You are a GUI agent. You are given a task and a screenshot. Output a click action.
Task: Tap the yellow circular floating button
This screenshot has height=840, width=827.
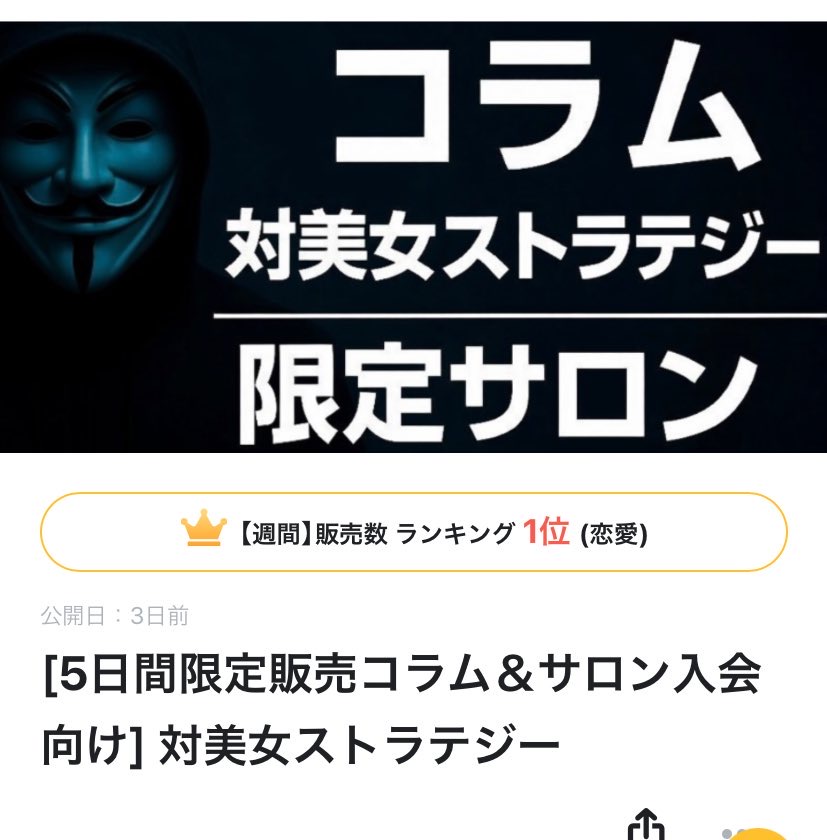coord(758,834)
